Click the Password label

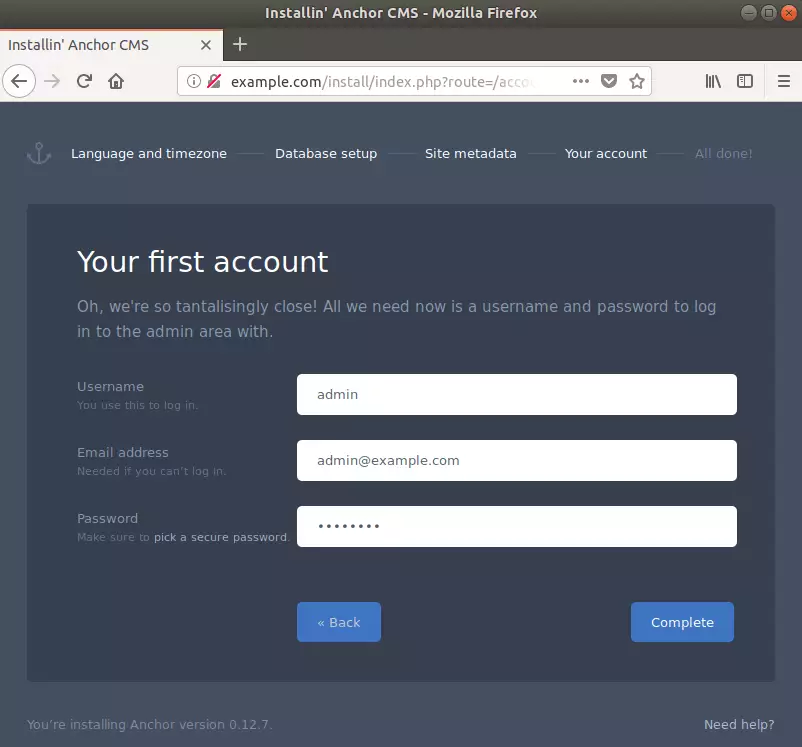point(107,518)
